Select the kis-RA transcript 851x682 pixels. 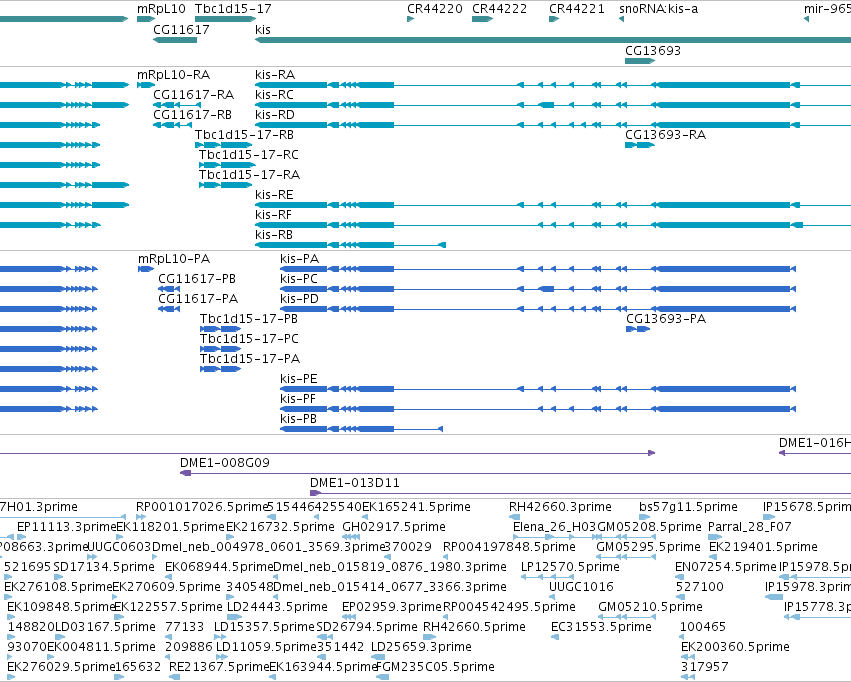click(553, 85)
